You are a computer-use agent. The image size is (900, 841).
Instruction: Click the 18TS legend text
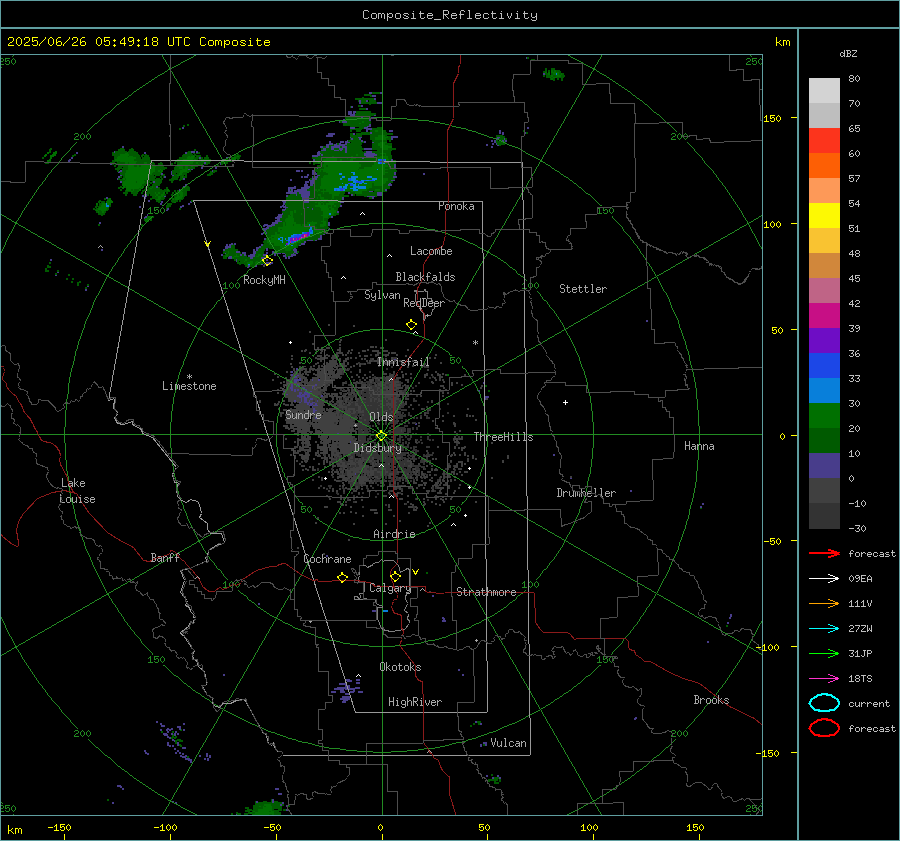(x=860, y=679)
